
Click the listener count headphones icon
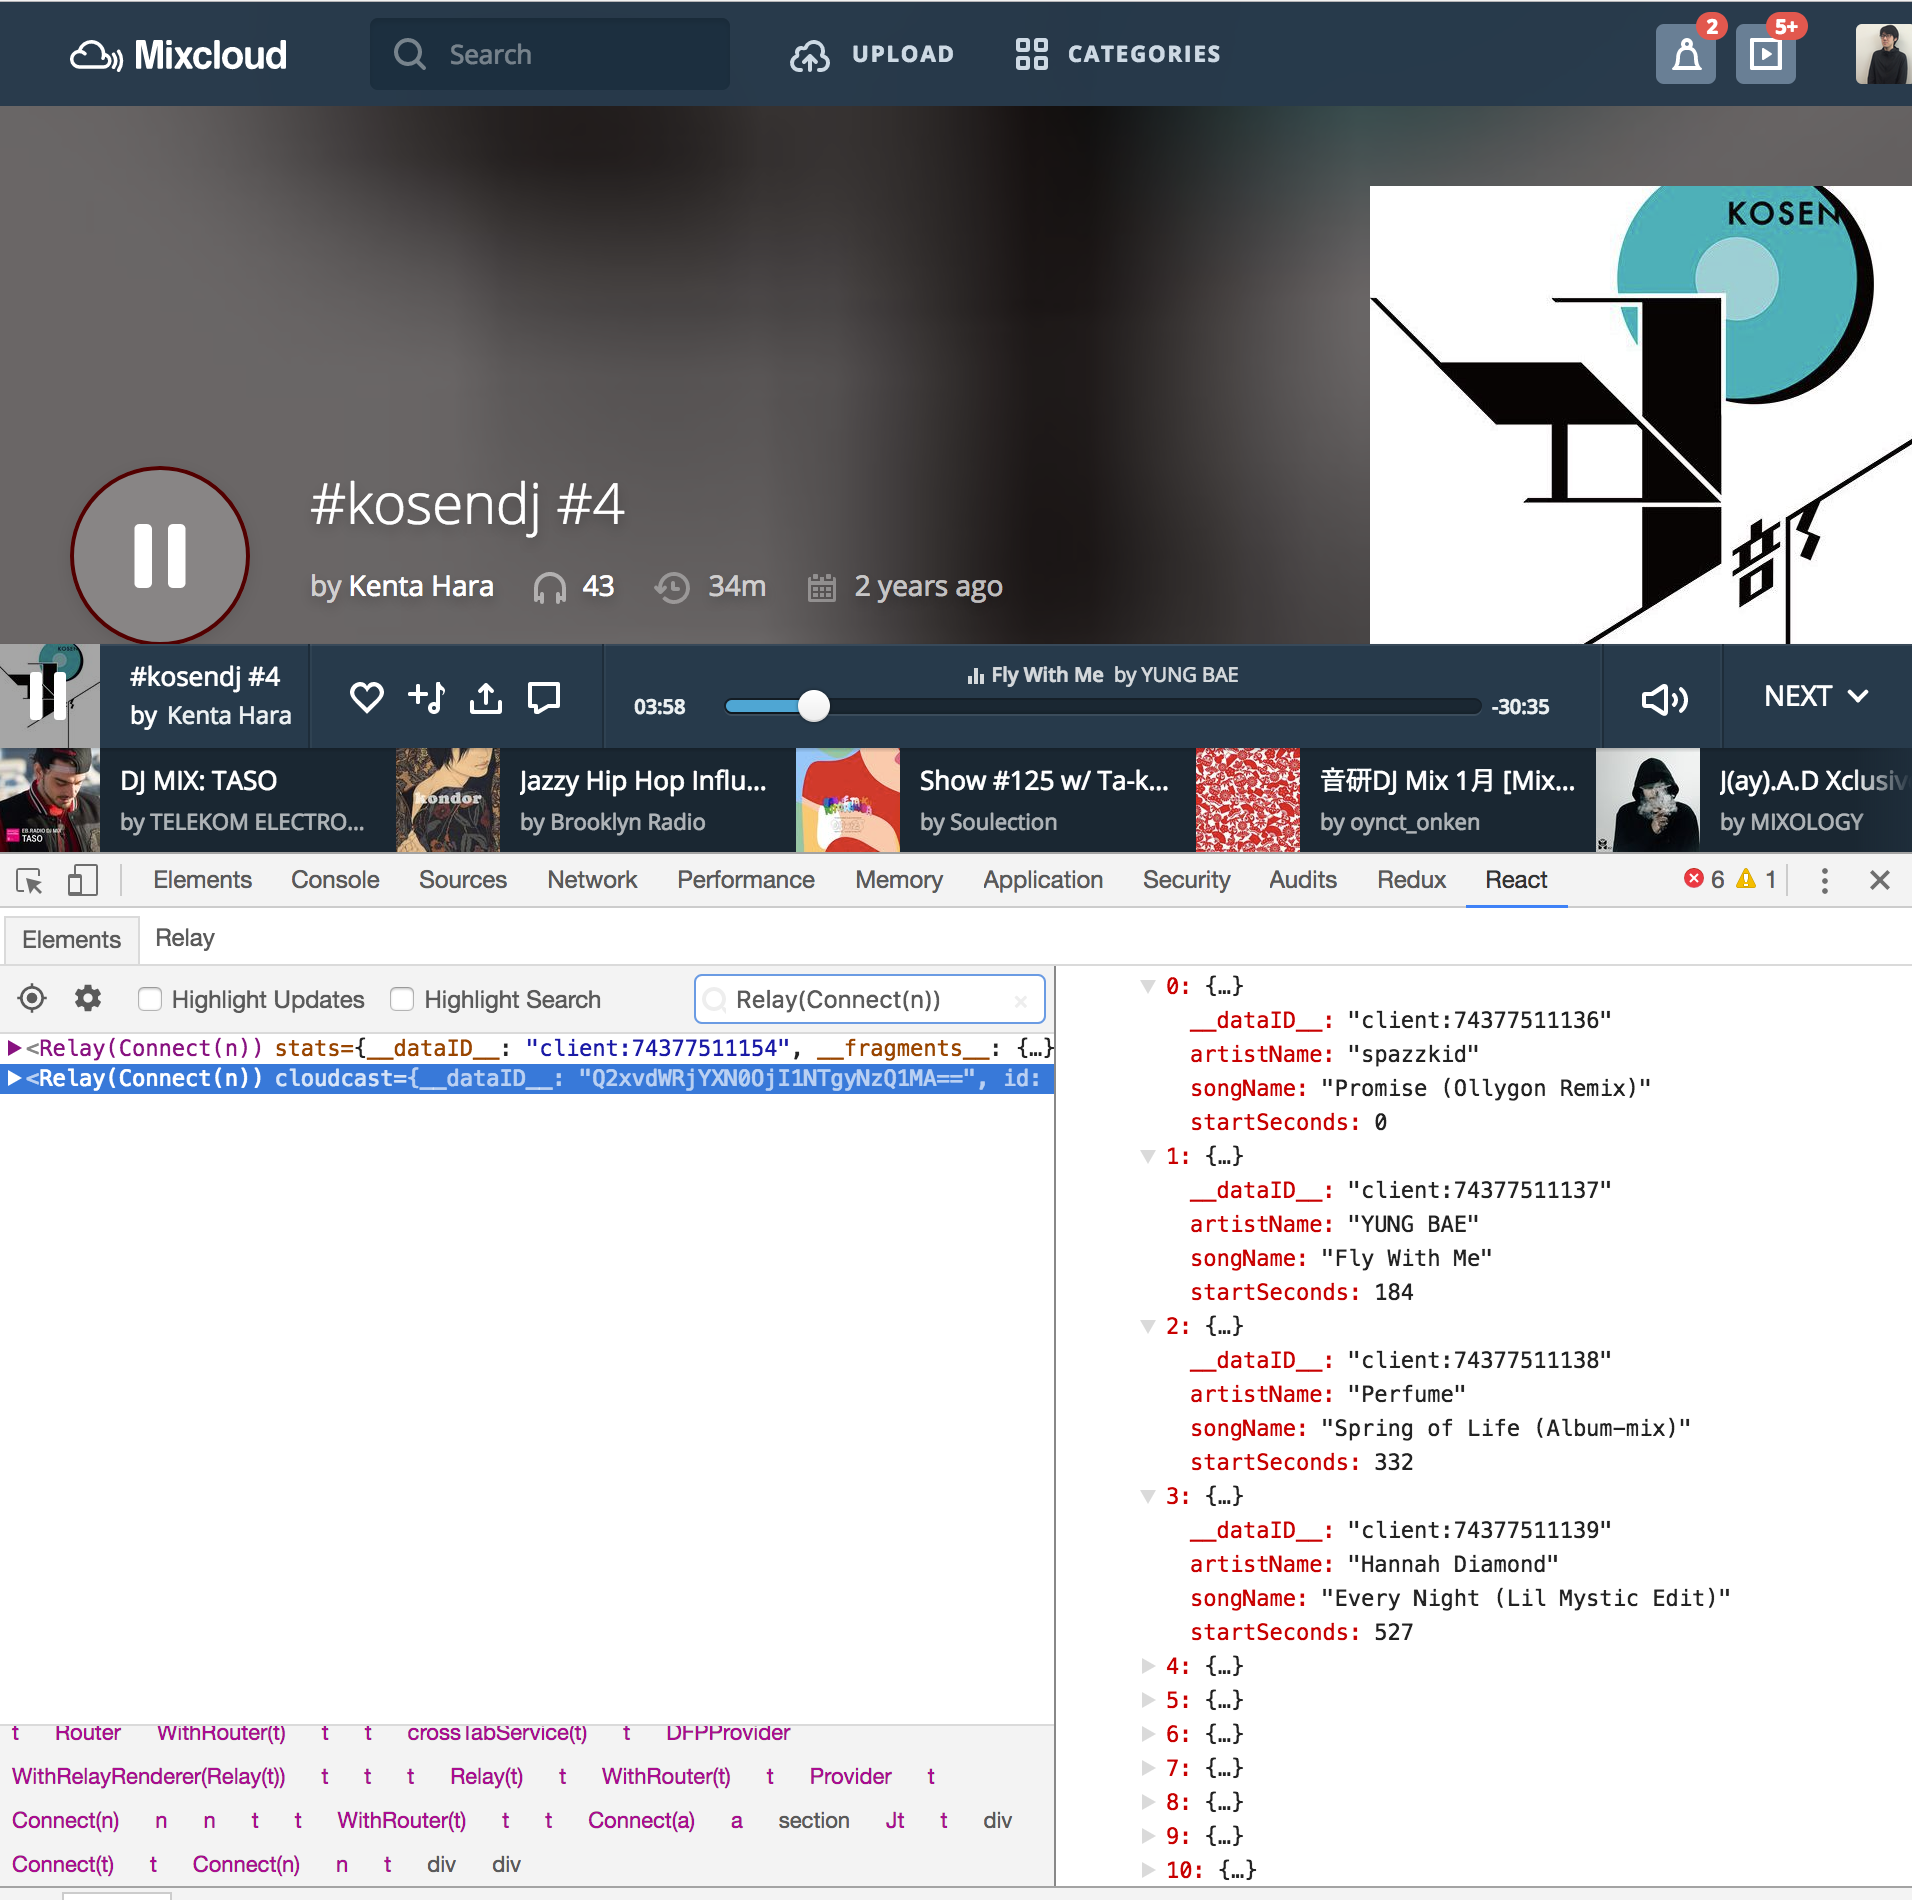[x=549, y=587]
